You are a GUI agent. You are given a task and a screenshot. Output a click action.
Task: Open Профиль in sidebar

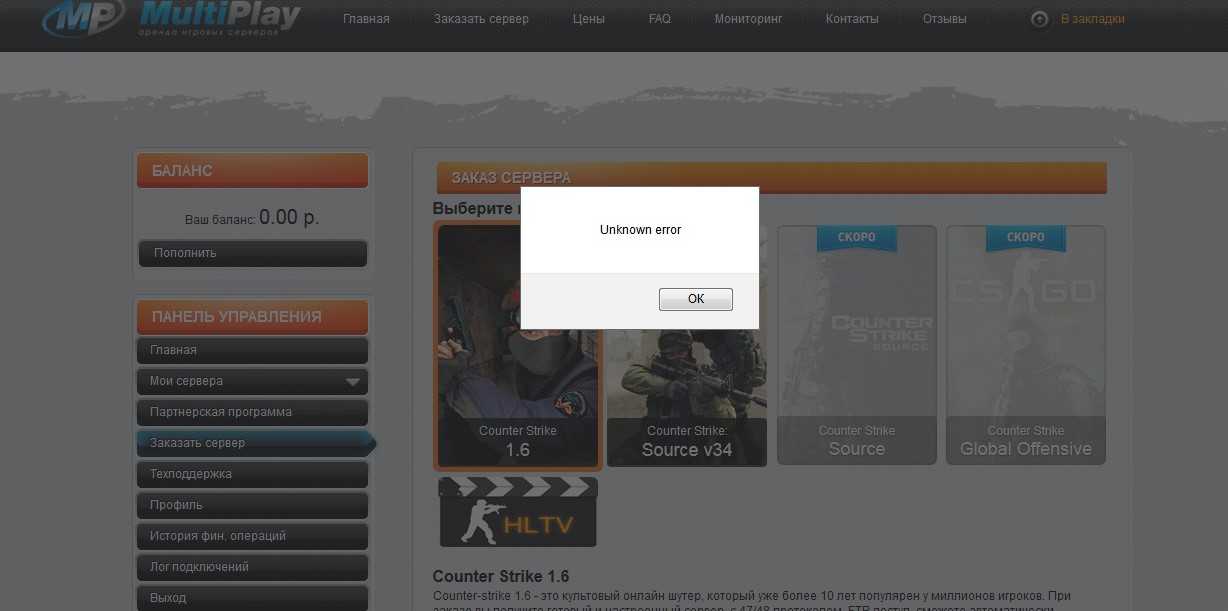(x=253, y=505)
